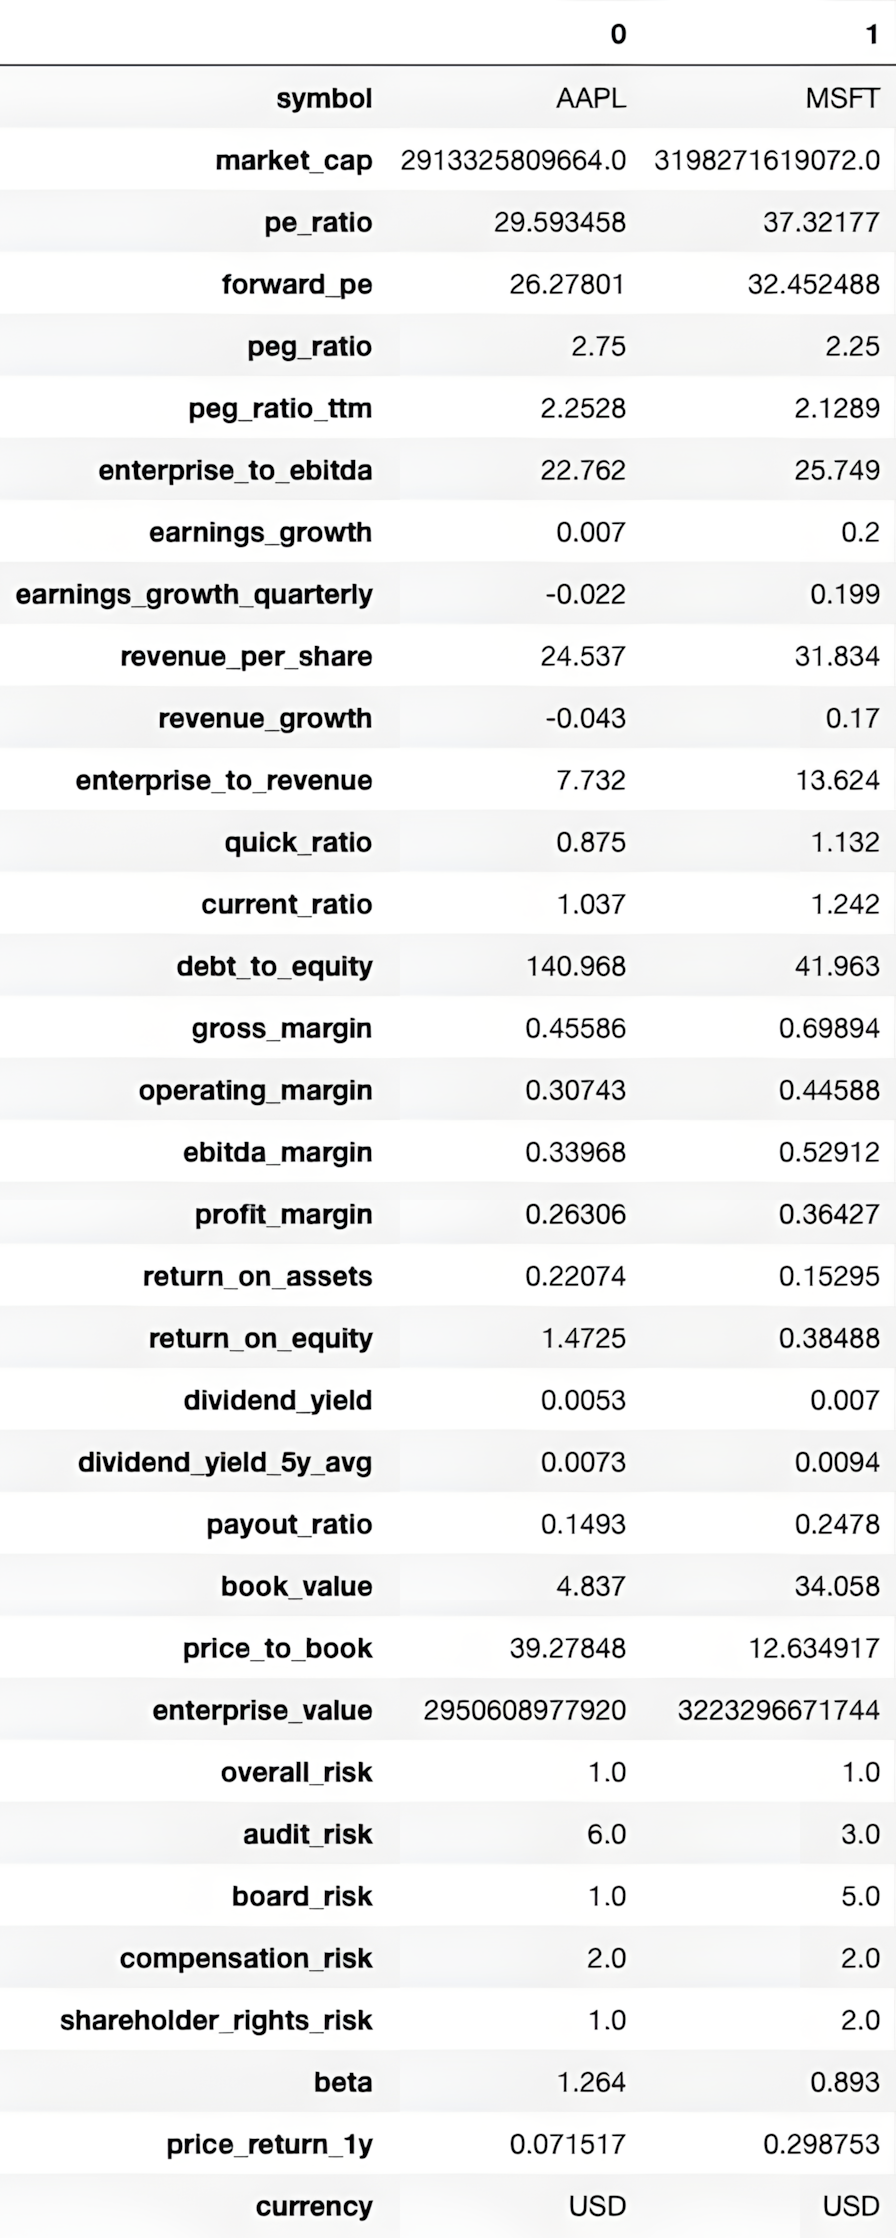This screenshot has height=2238, width=896.
Task: Select the enterprise_value row label
Action: (x=262, y=1711)
